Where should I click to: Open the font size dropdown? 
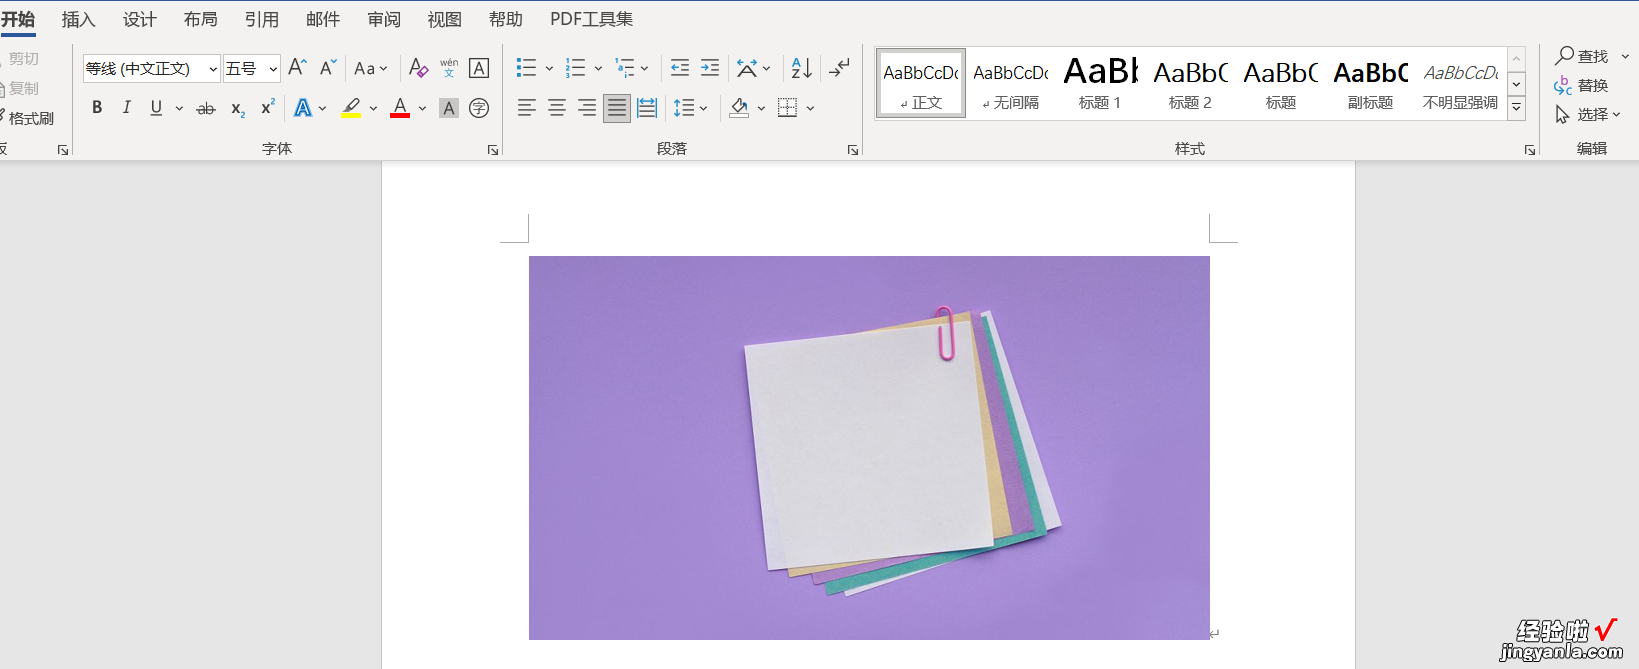273,69
